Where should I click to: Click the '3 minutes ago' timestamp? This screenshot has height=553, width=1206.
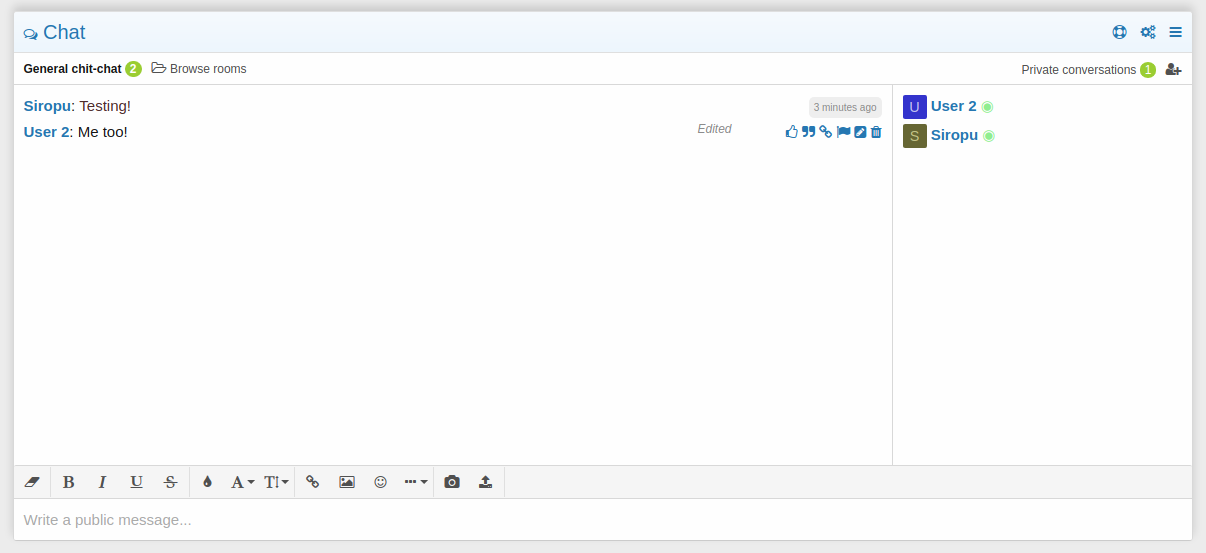tap(845, 107)
